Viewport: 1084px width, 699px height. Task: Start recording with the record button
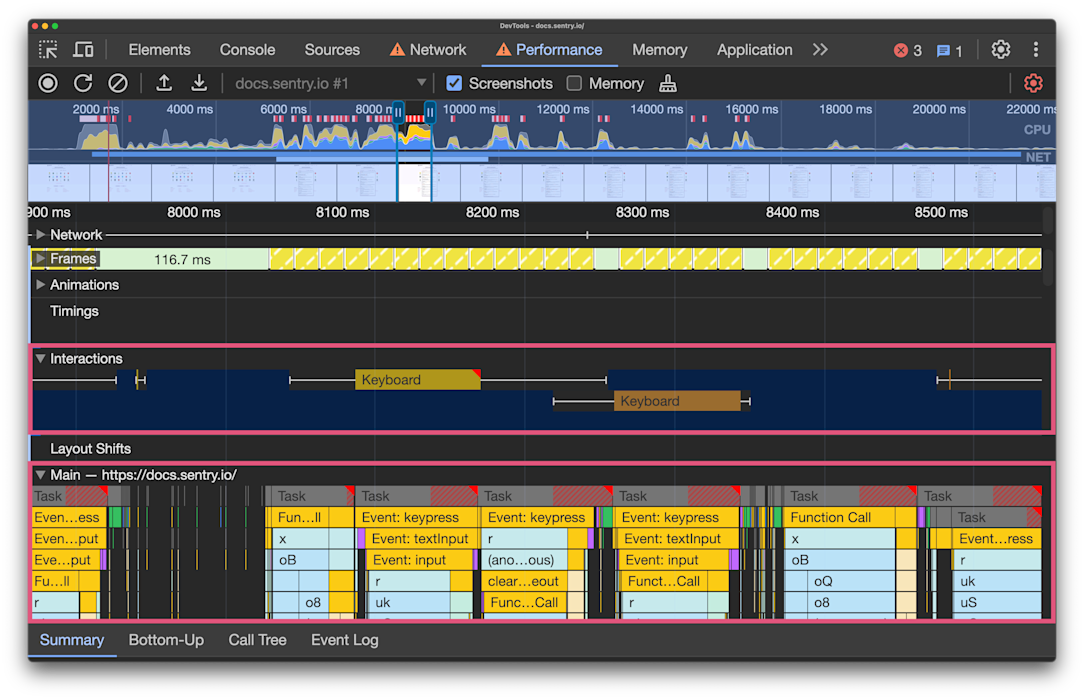pos(48,83)
